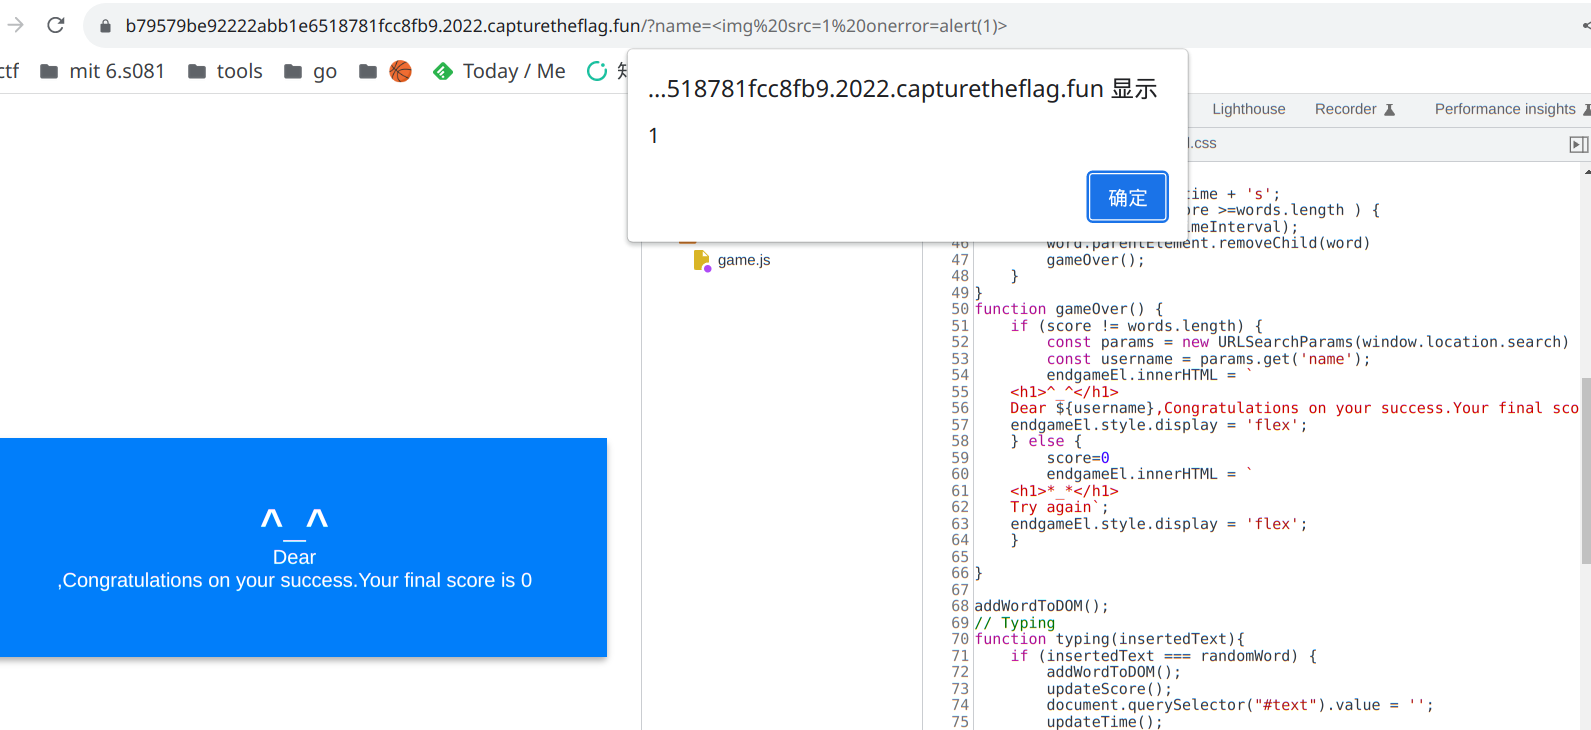The height and width of the screenshot is (730, 1591).
Task: Click the address bar URL
Action: pyautogui.click(x=566, y=26)
